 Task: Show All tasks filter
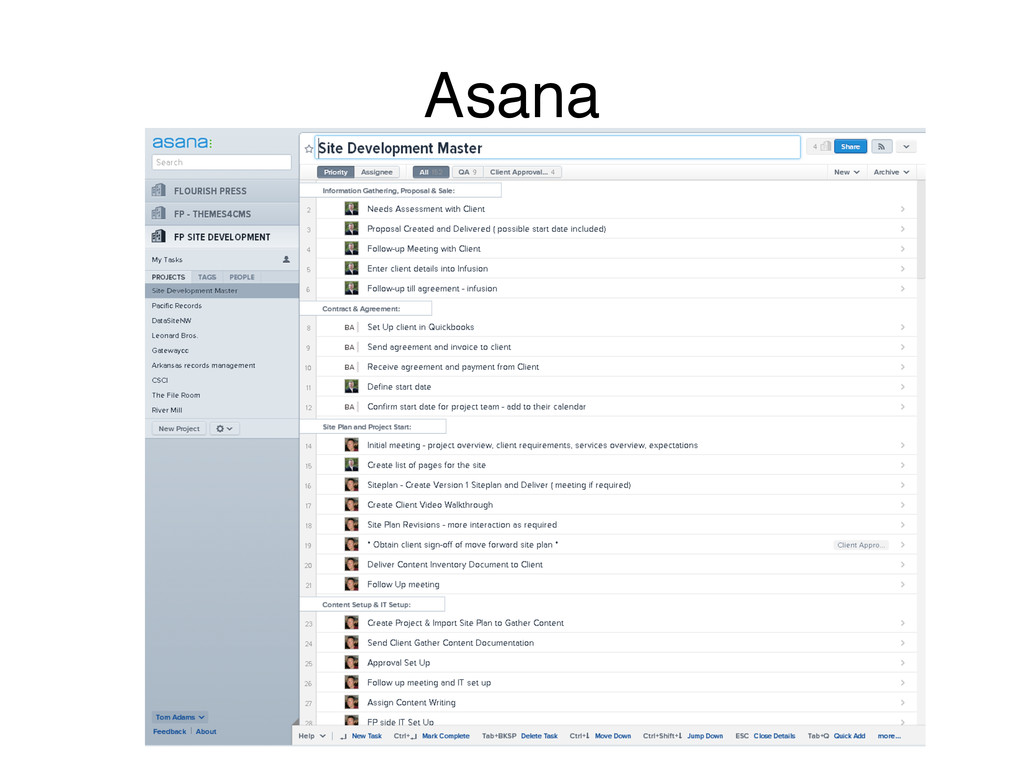(430, 172)
